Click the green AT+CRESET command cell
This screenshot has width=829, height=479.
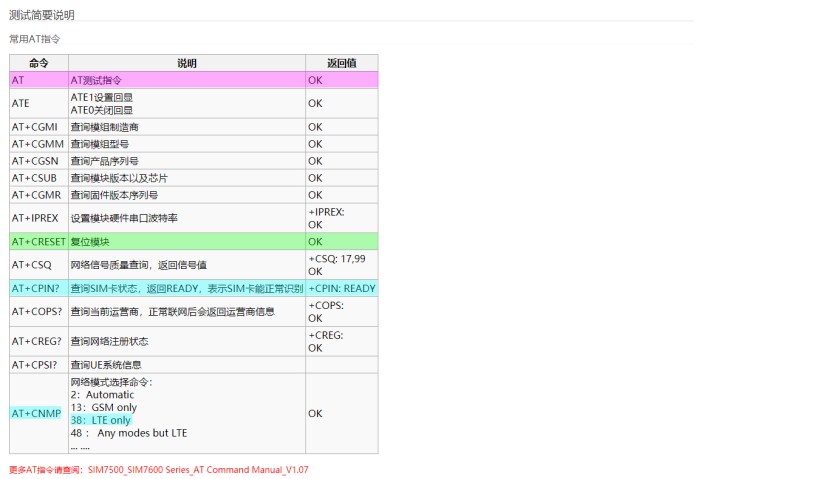38,242
